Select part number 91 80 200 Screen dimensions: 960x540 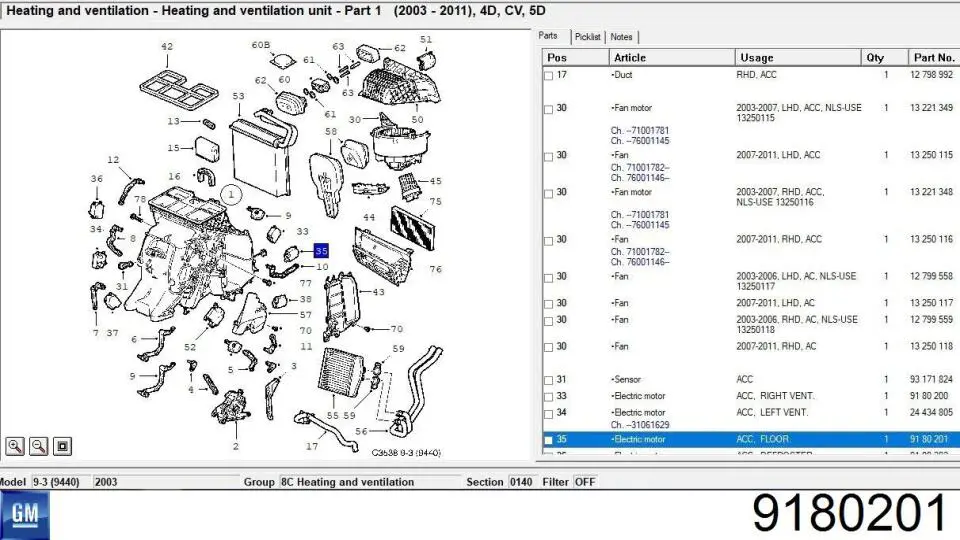(929, 396)
